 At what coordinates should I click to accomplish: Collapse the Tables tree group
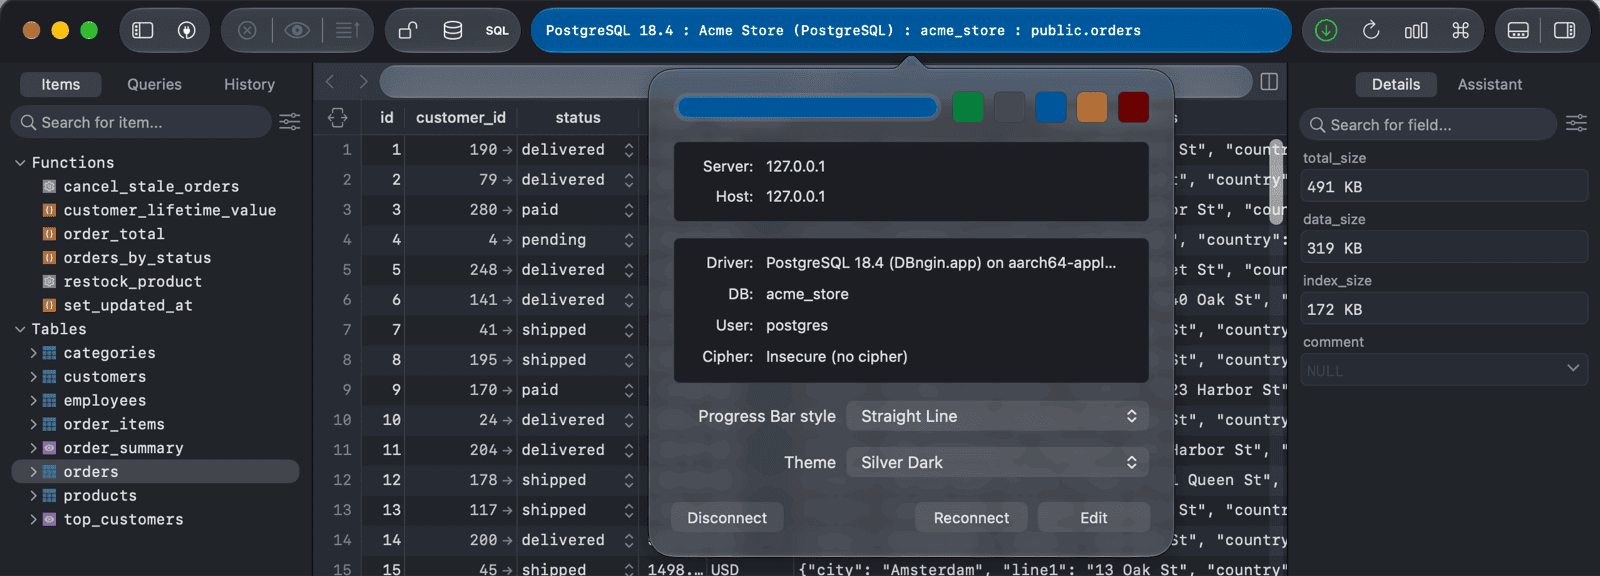coord(20,329)
